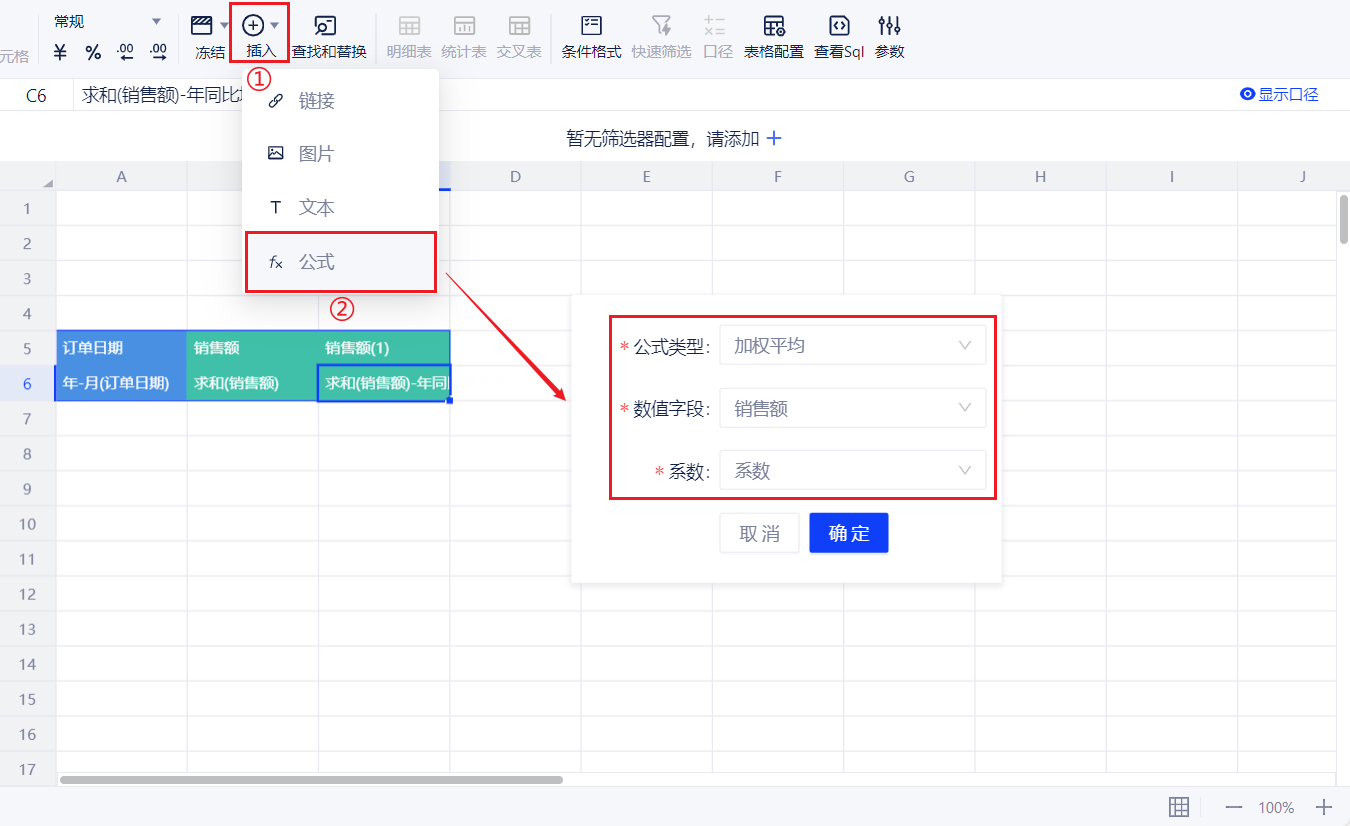
Task: Click the zoom in plus button
Action: pyautogui.click(x=1324, y=807)
